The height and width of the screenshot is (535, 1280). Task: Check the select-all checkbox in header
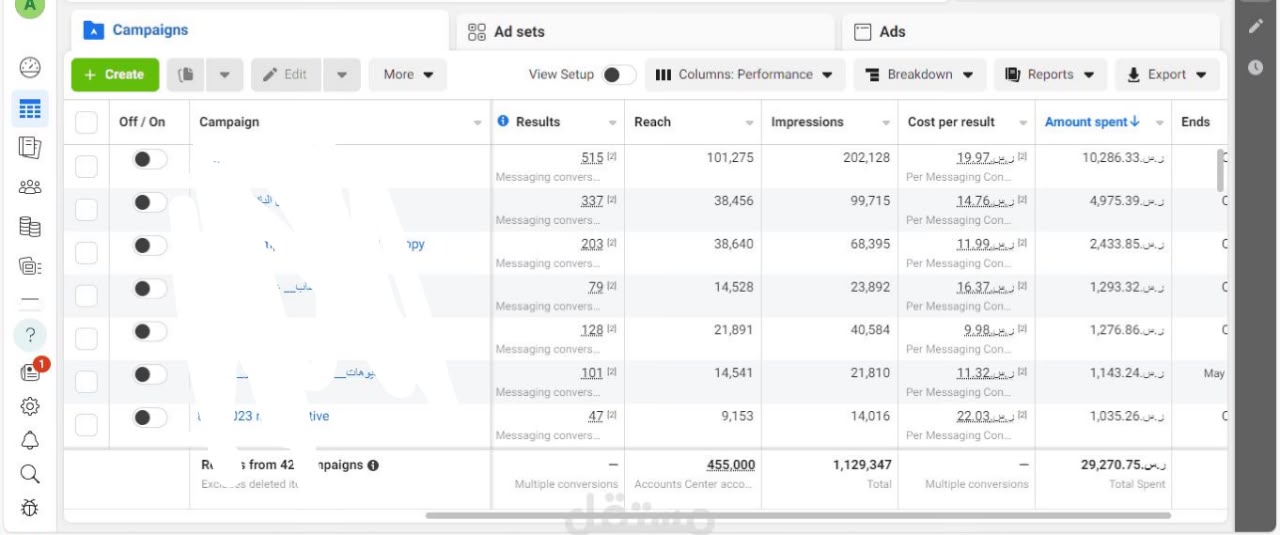87,122
